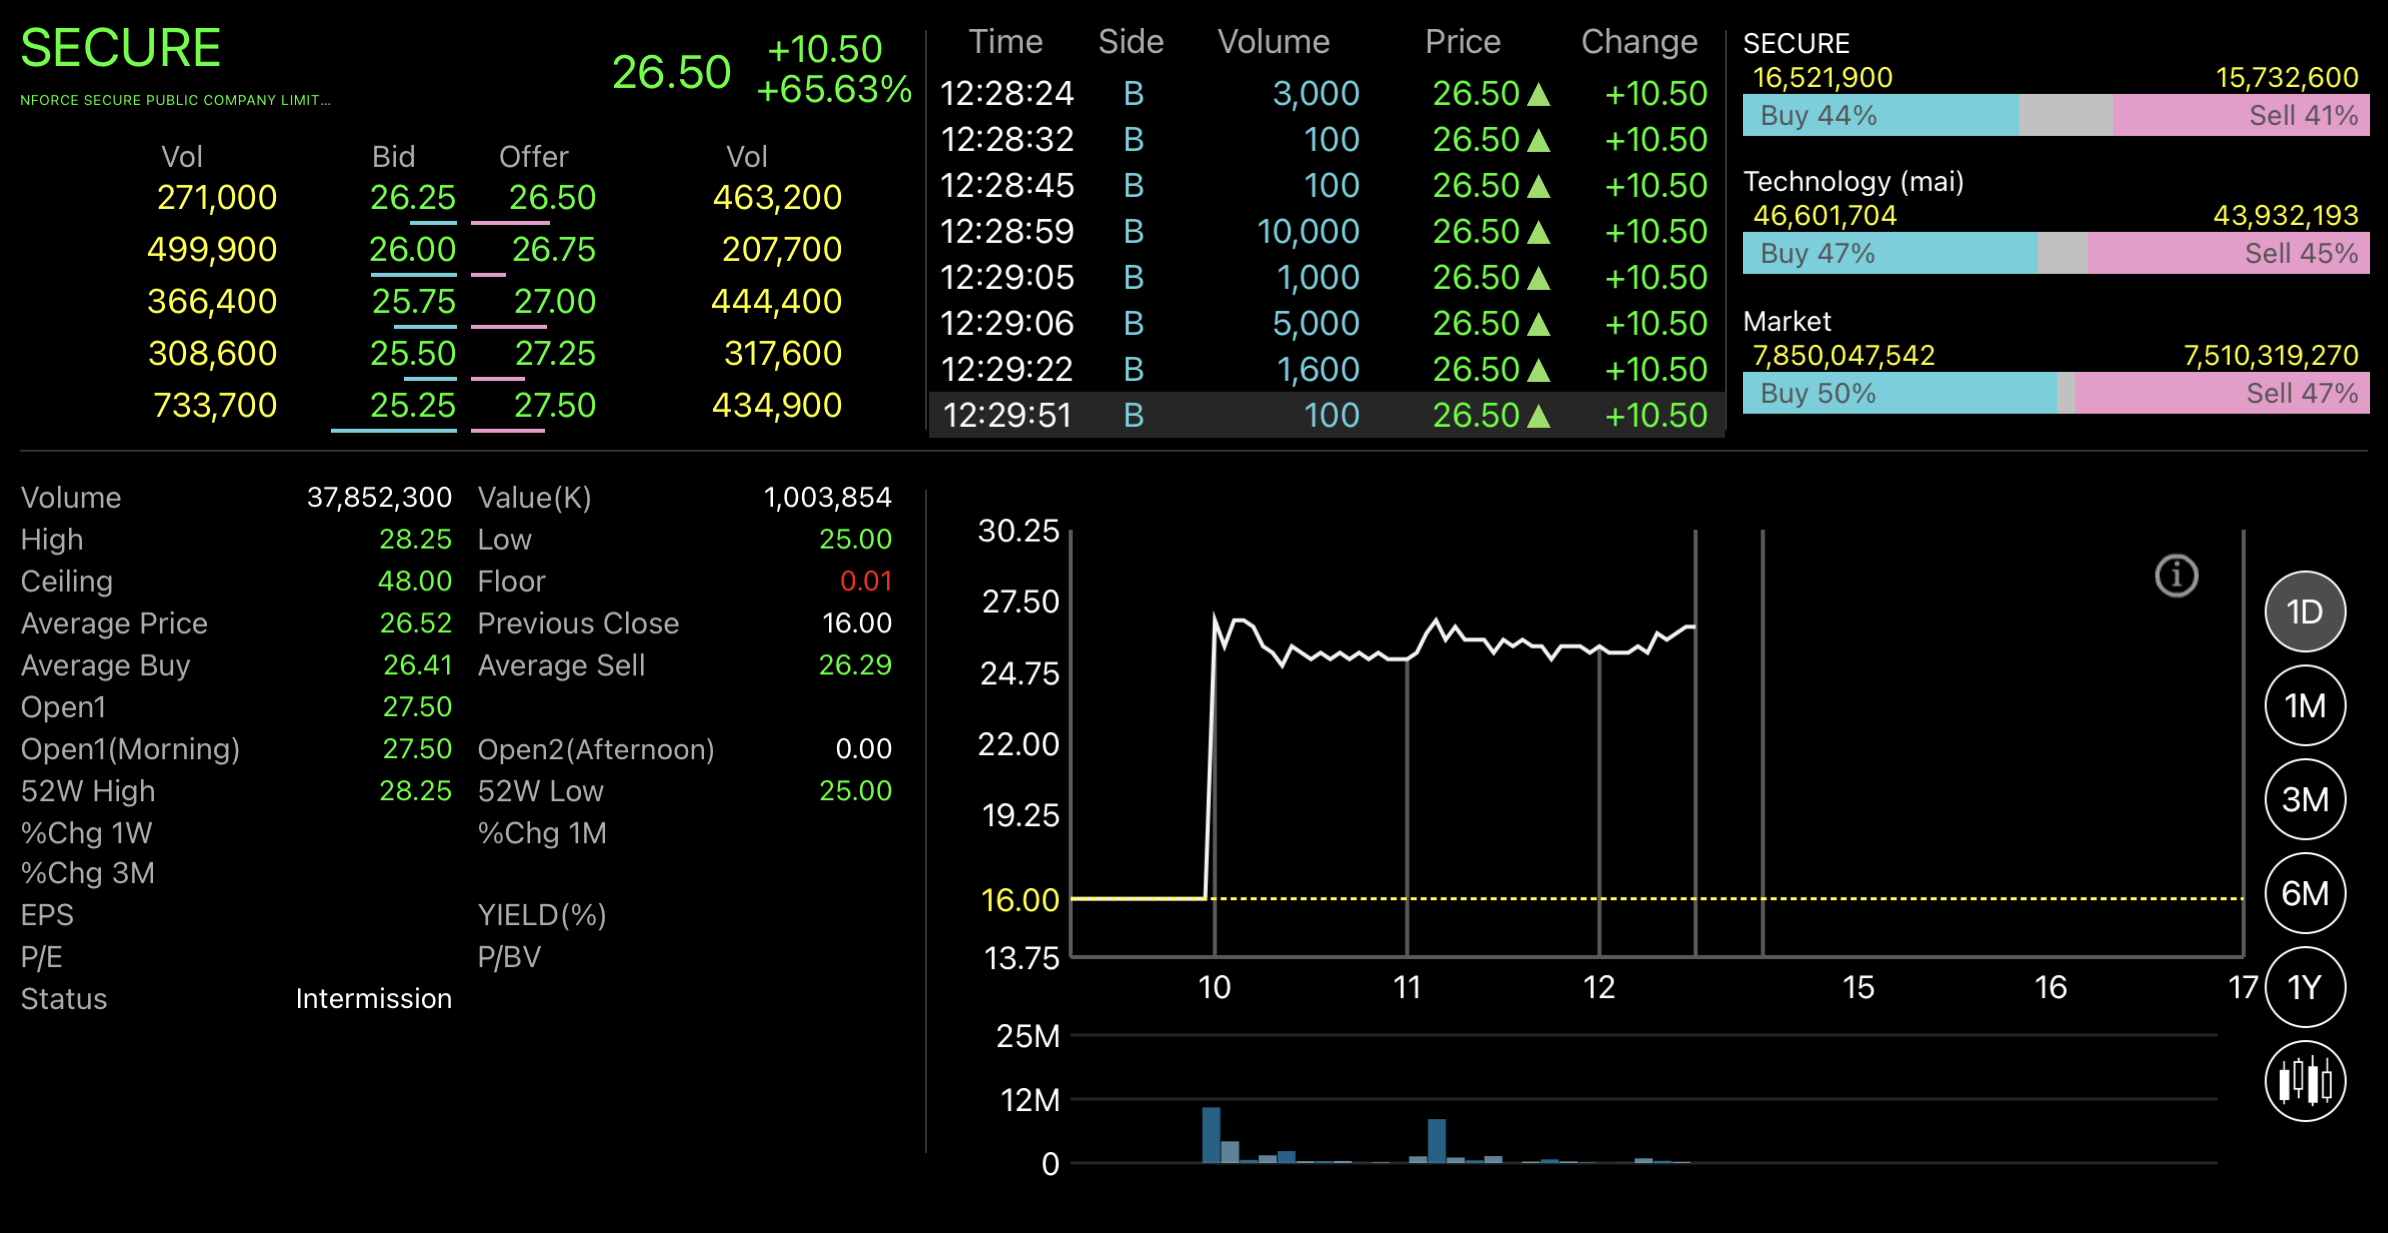Click the Change column header

click(1639, 41)
